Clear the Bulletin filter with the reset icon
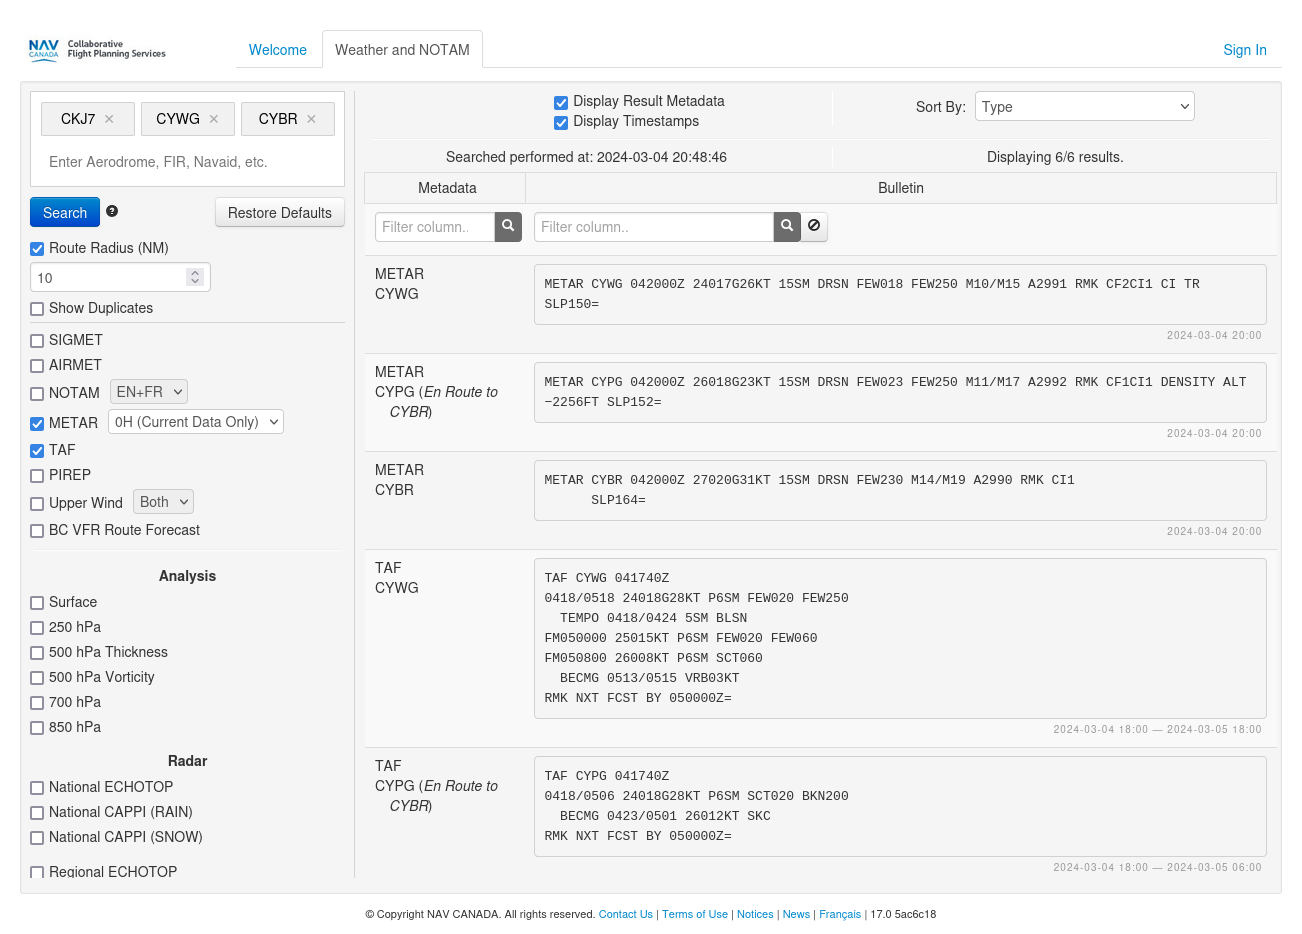The image size is (1302, 934). pos(814,227)
